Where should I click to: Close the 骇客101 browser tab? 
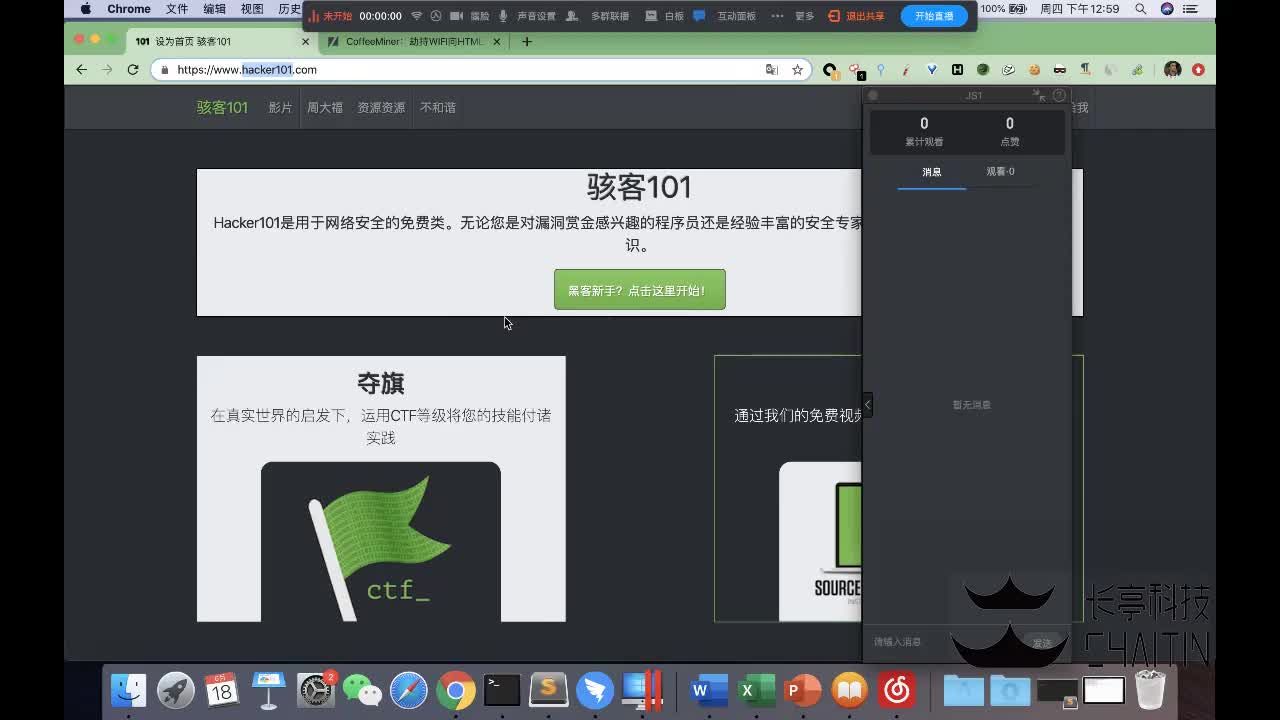(x=305, y=42)
